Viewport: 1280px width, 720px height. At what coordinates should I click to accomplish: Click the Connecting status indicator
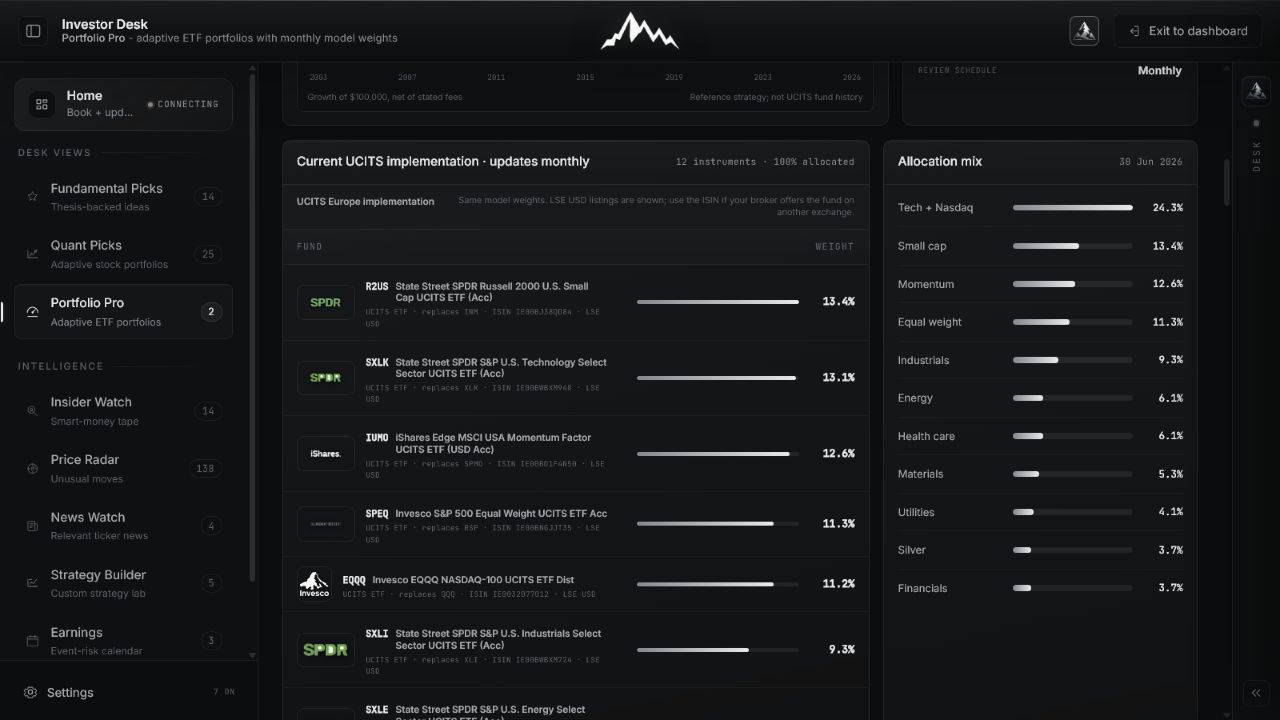(183, 104)
